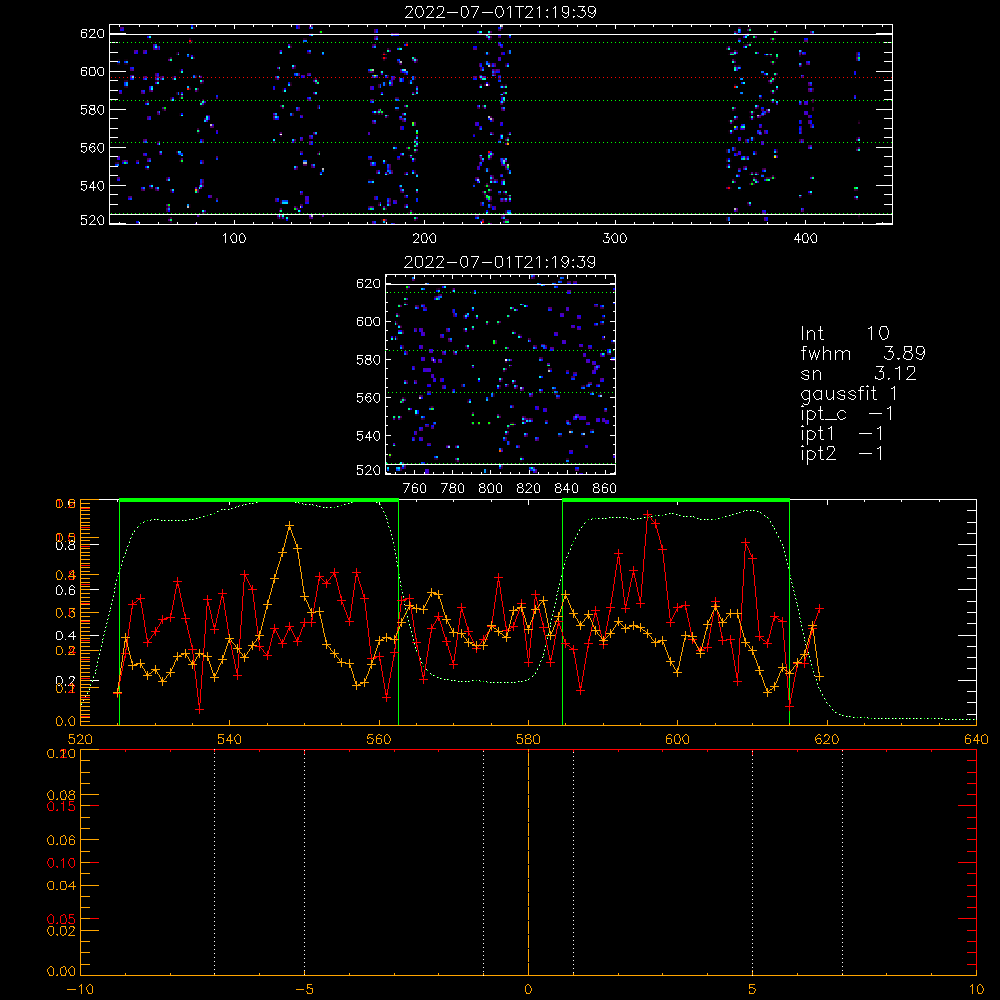Click x-axis label 840 of the small zoomed plot
This screenshot has height=1000, width=1000.
coord(566,489)
